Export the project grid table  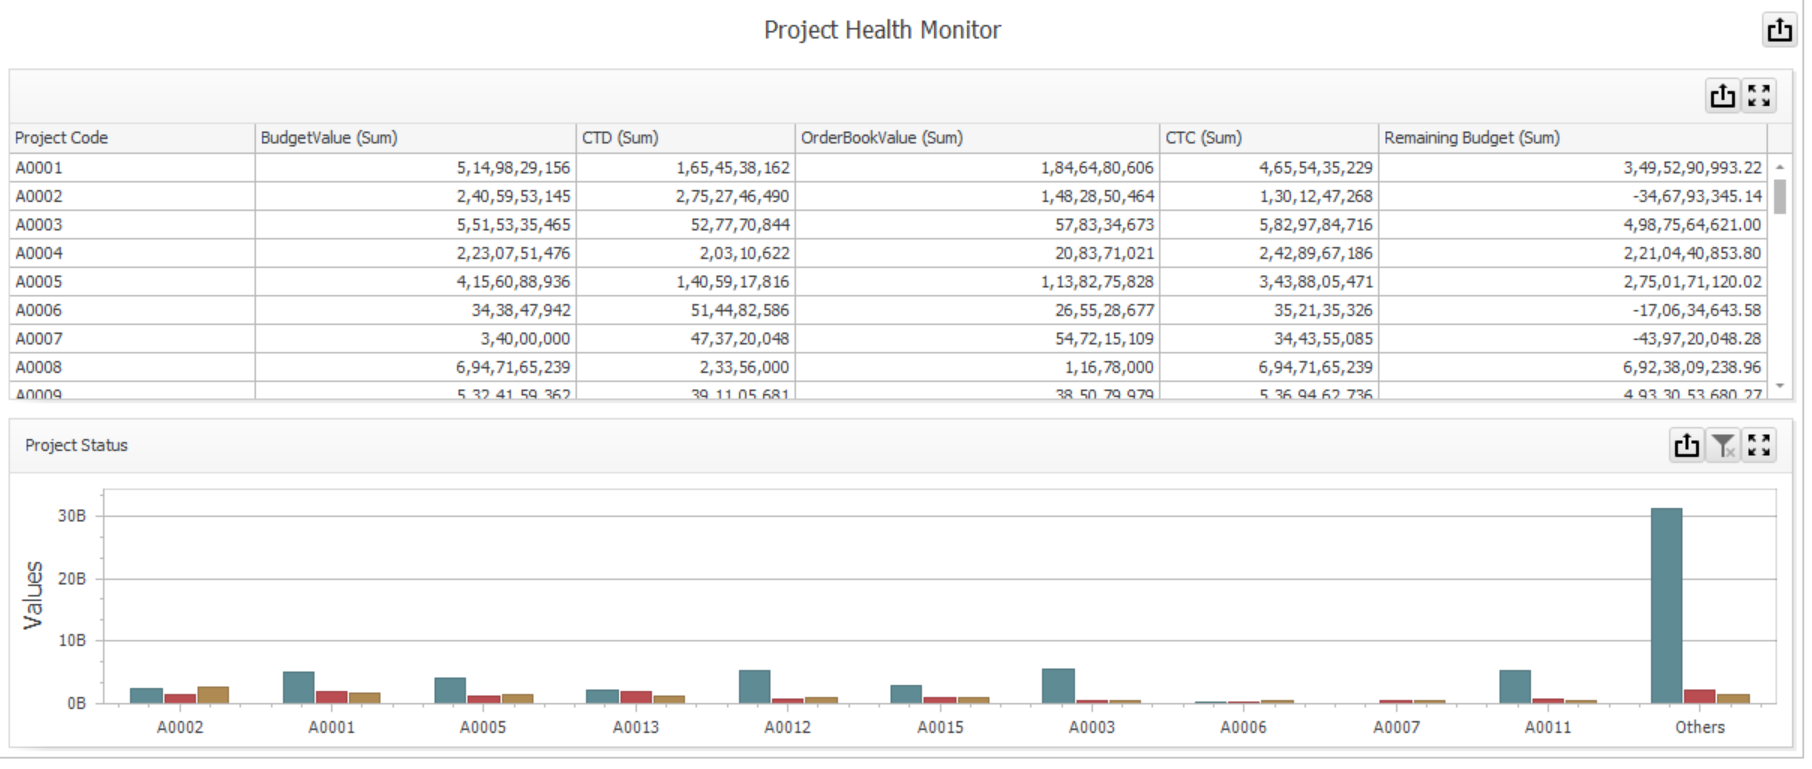click(1722, 96)
